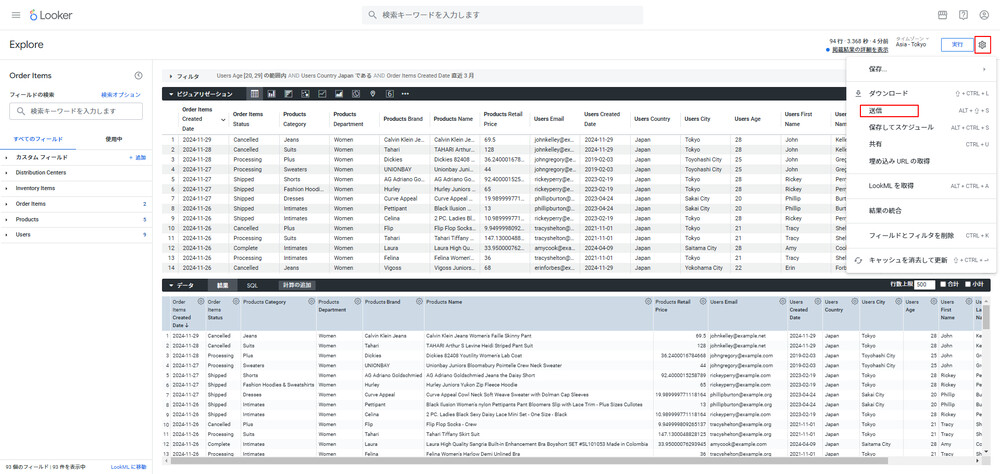Click the 実行 run button
This screenshot has height=474, width=1000.
point(956,45)
